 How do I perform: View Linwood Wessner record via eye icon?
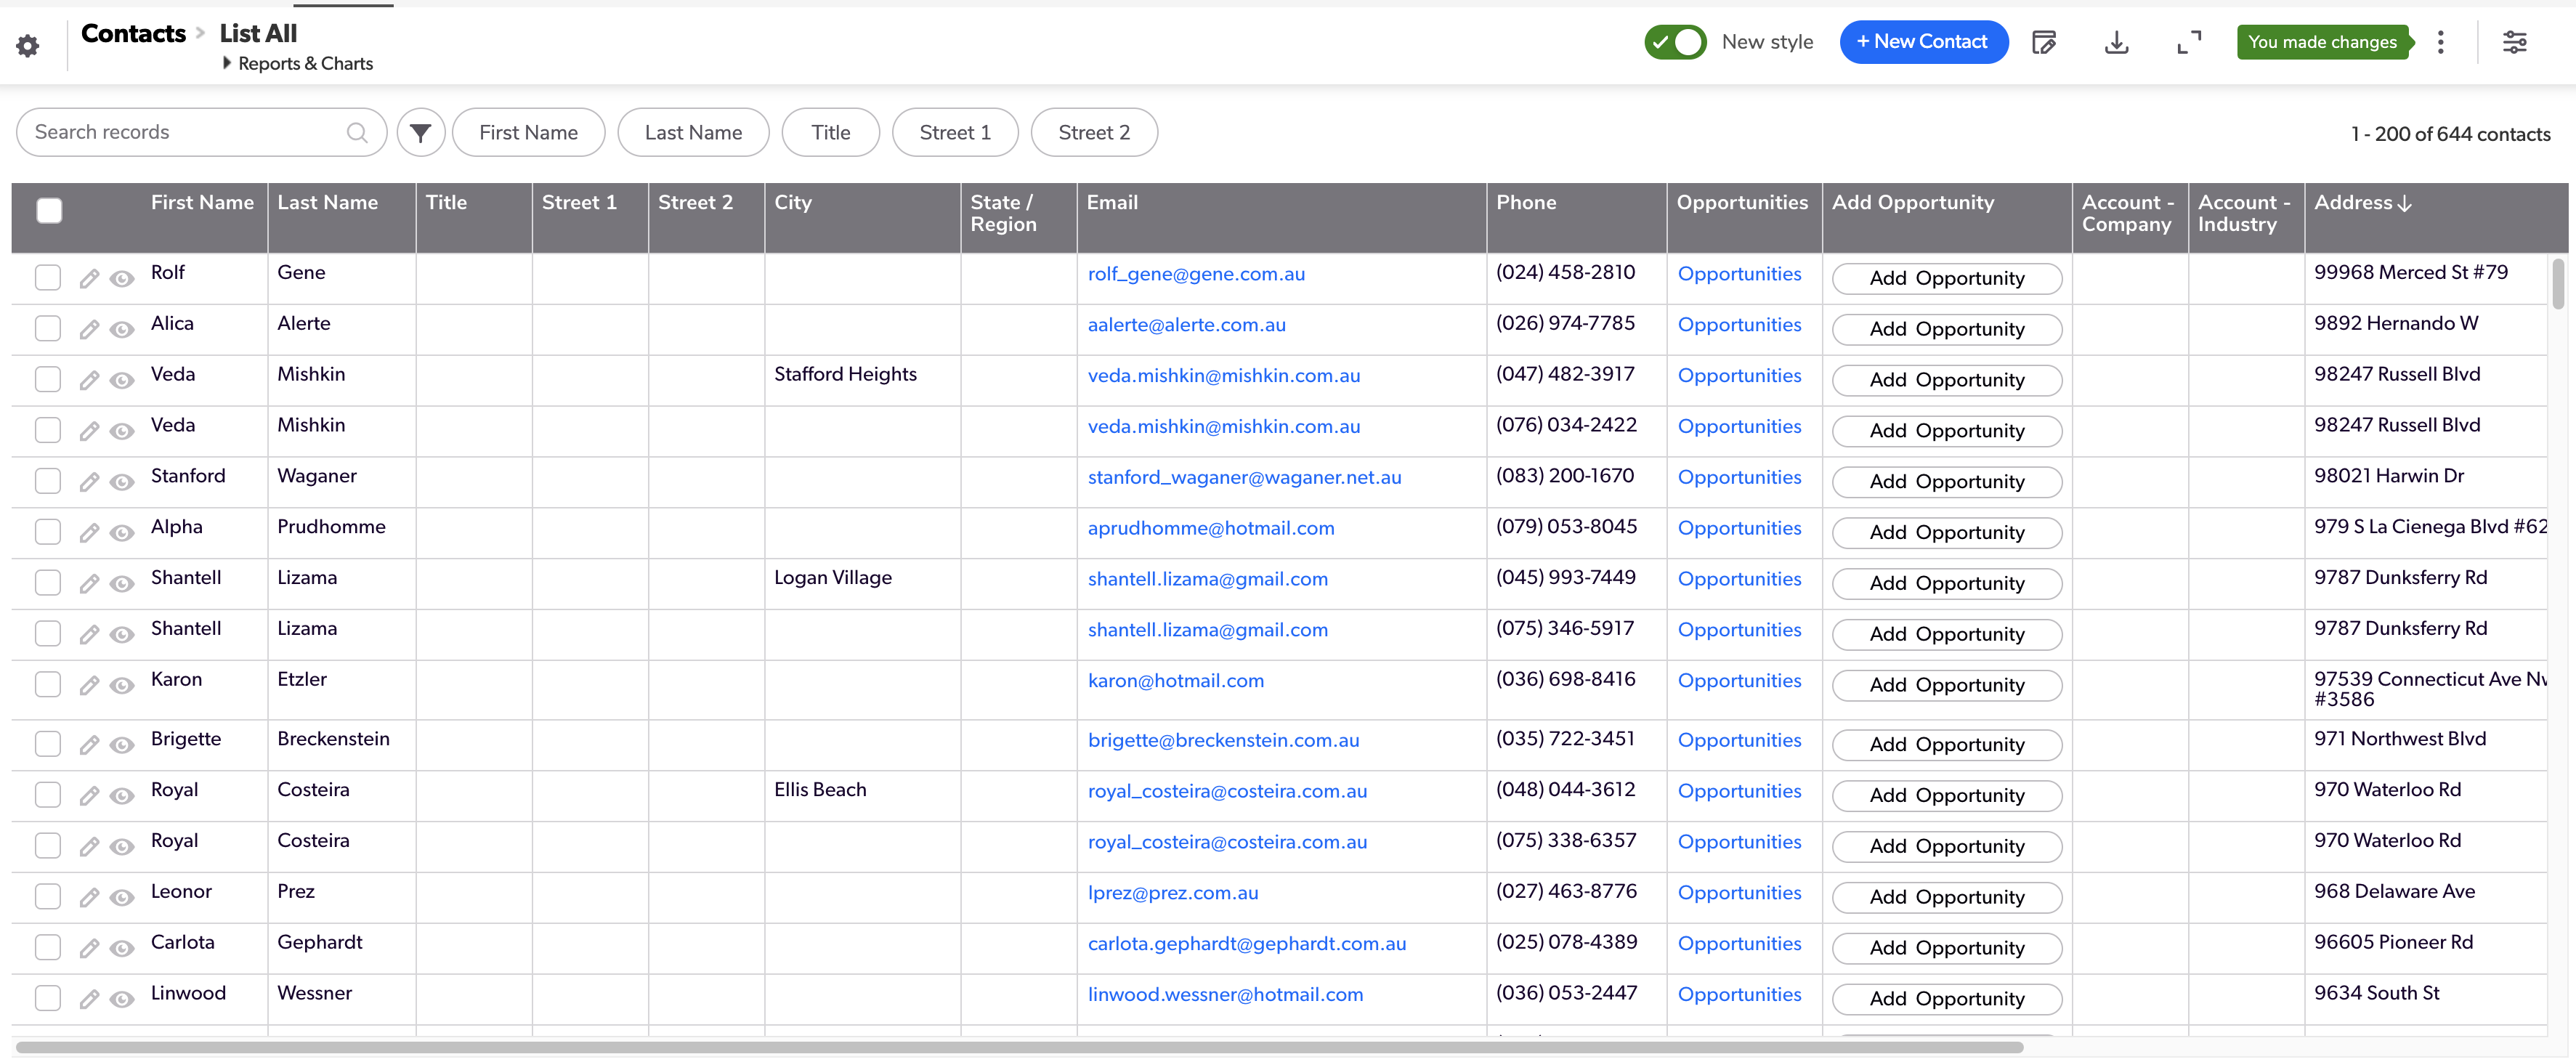(122, 999)
